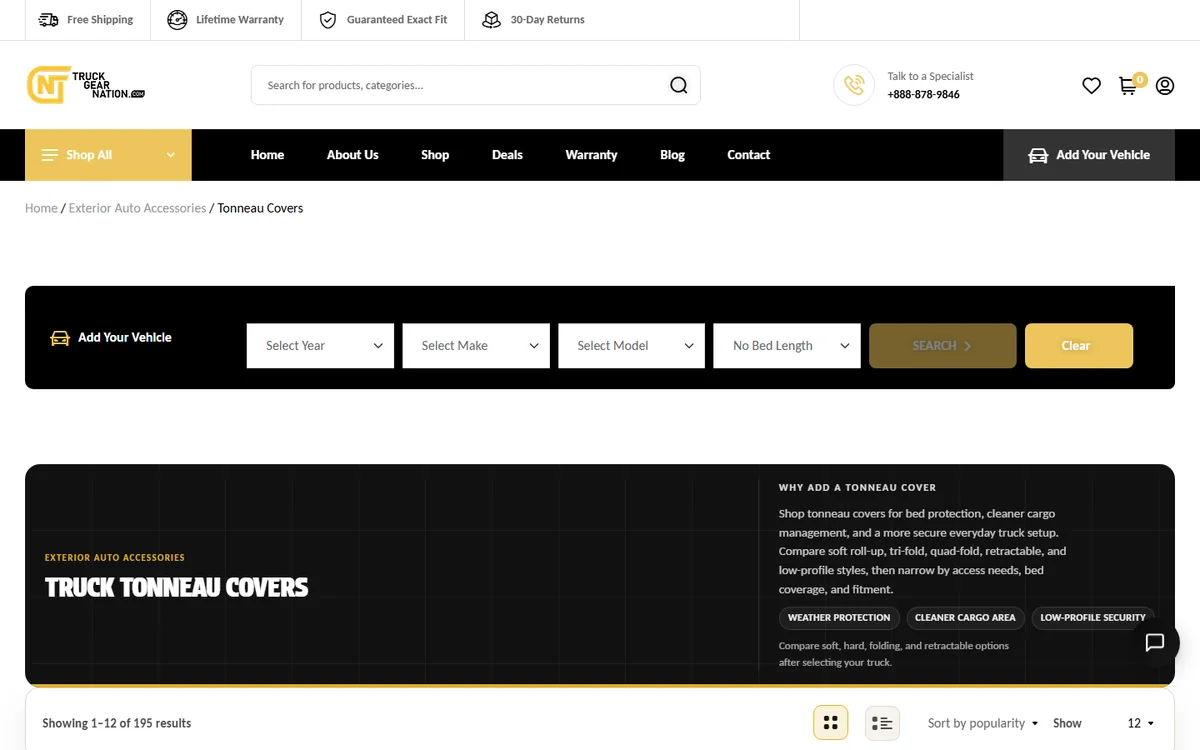Open the Warranty menu item

pos(591,155)
